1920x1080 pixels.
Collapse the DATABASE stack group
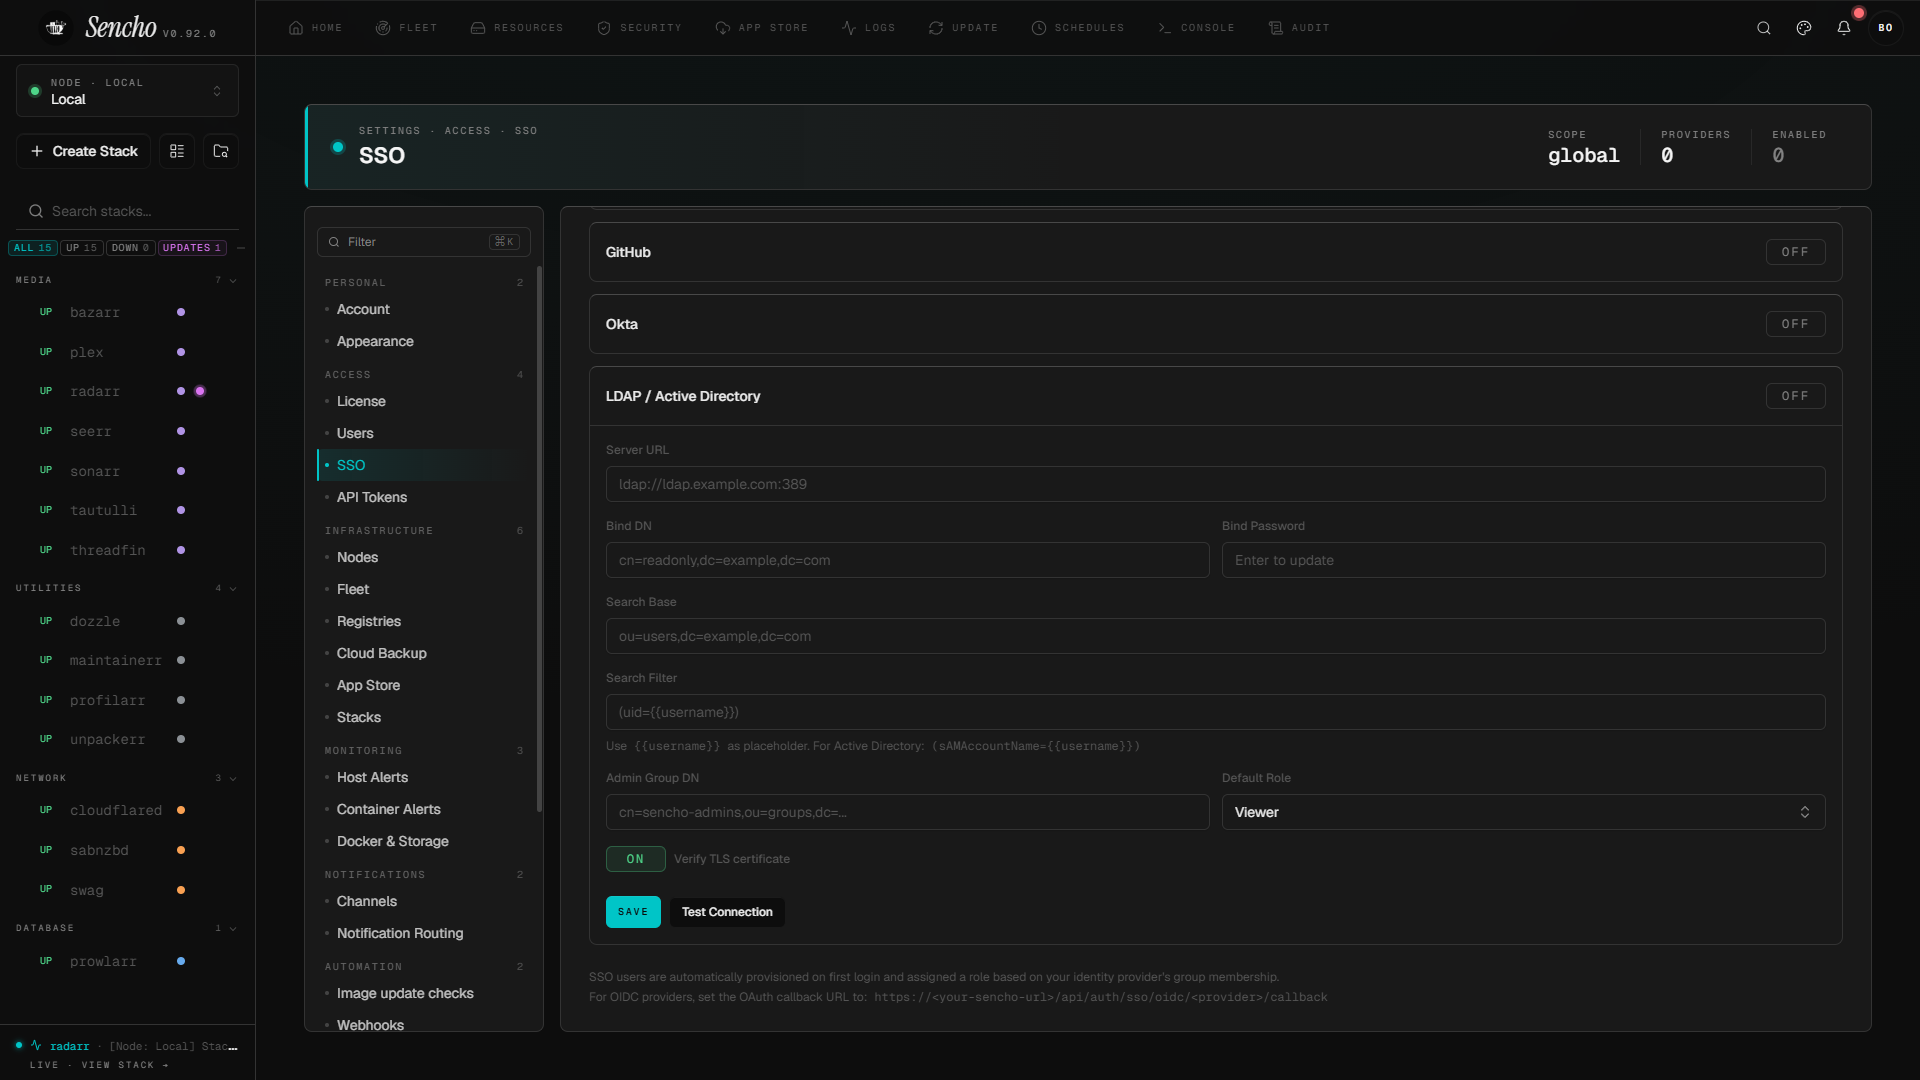pyautogui.click(x=233, y=929)
